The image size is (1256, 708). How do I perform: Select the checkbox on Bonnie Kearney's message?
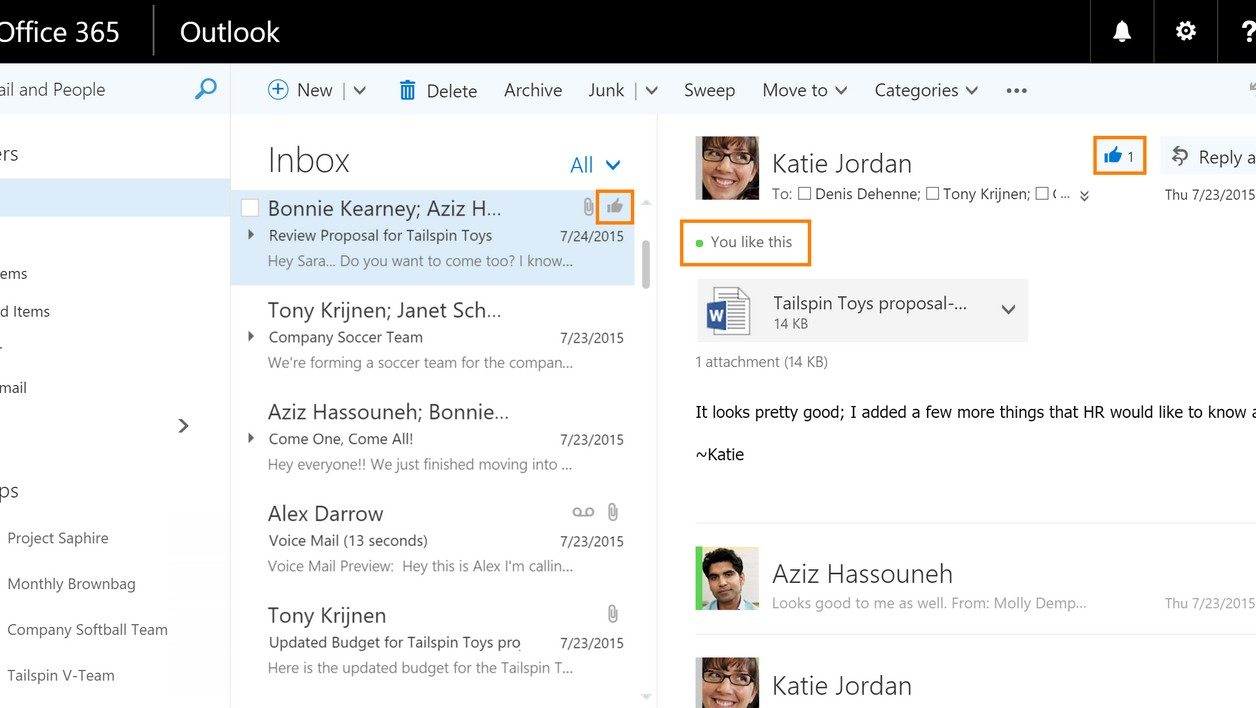pyautogui.click(x=250, y=208)
